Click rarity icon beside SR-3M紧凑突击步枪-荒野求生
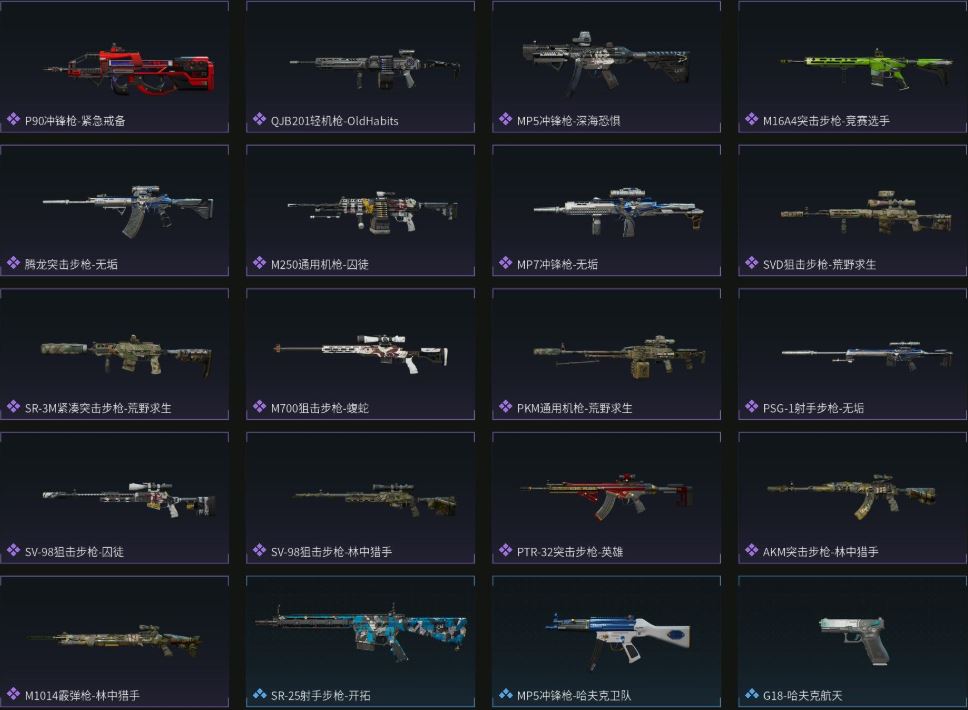Viewport: 968px width, 710px height. tap(14, 407)
